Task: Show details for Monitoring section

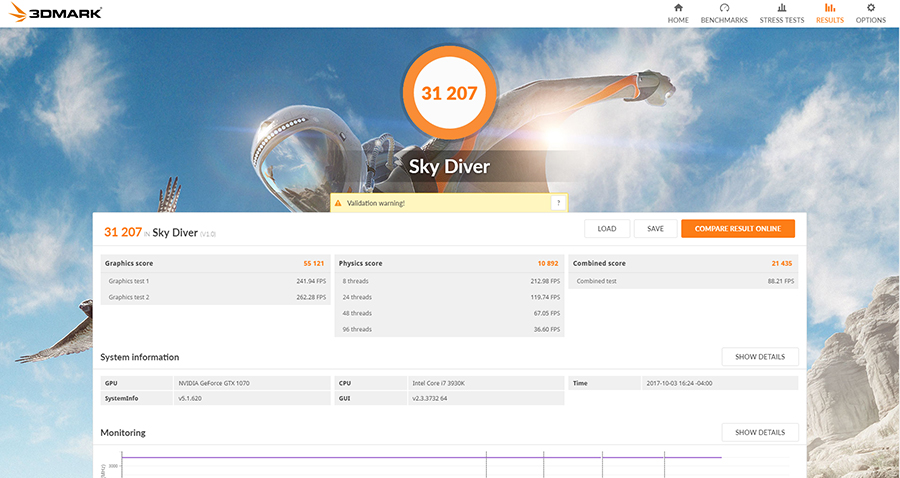Action: 760,433
